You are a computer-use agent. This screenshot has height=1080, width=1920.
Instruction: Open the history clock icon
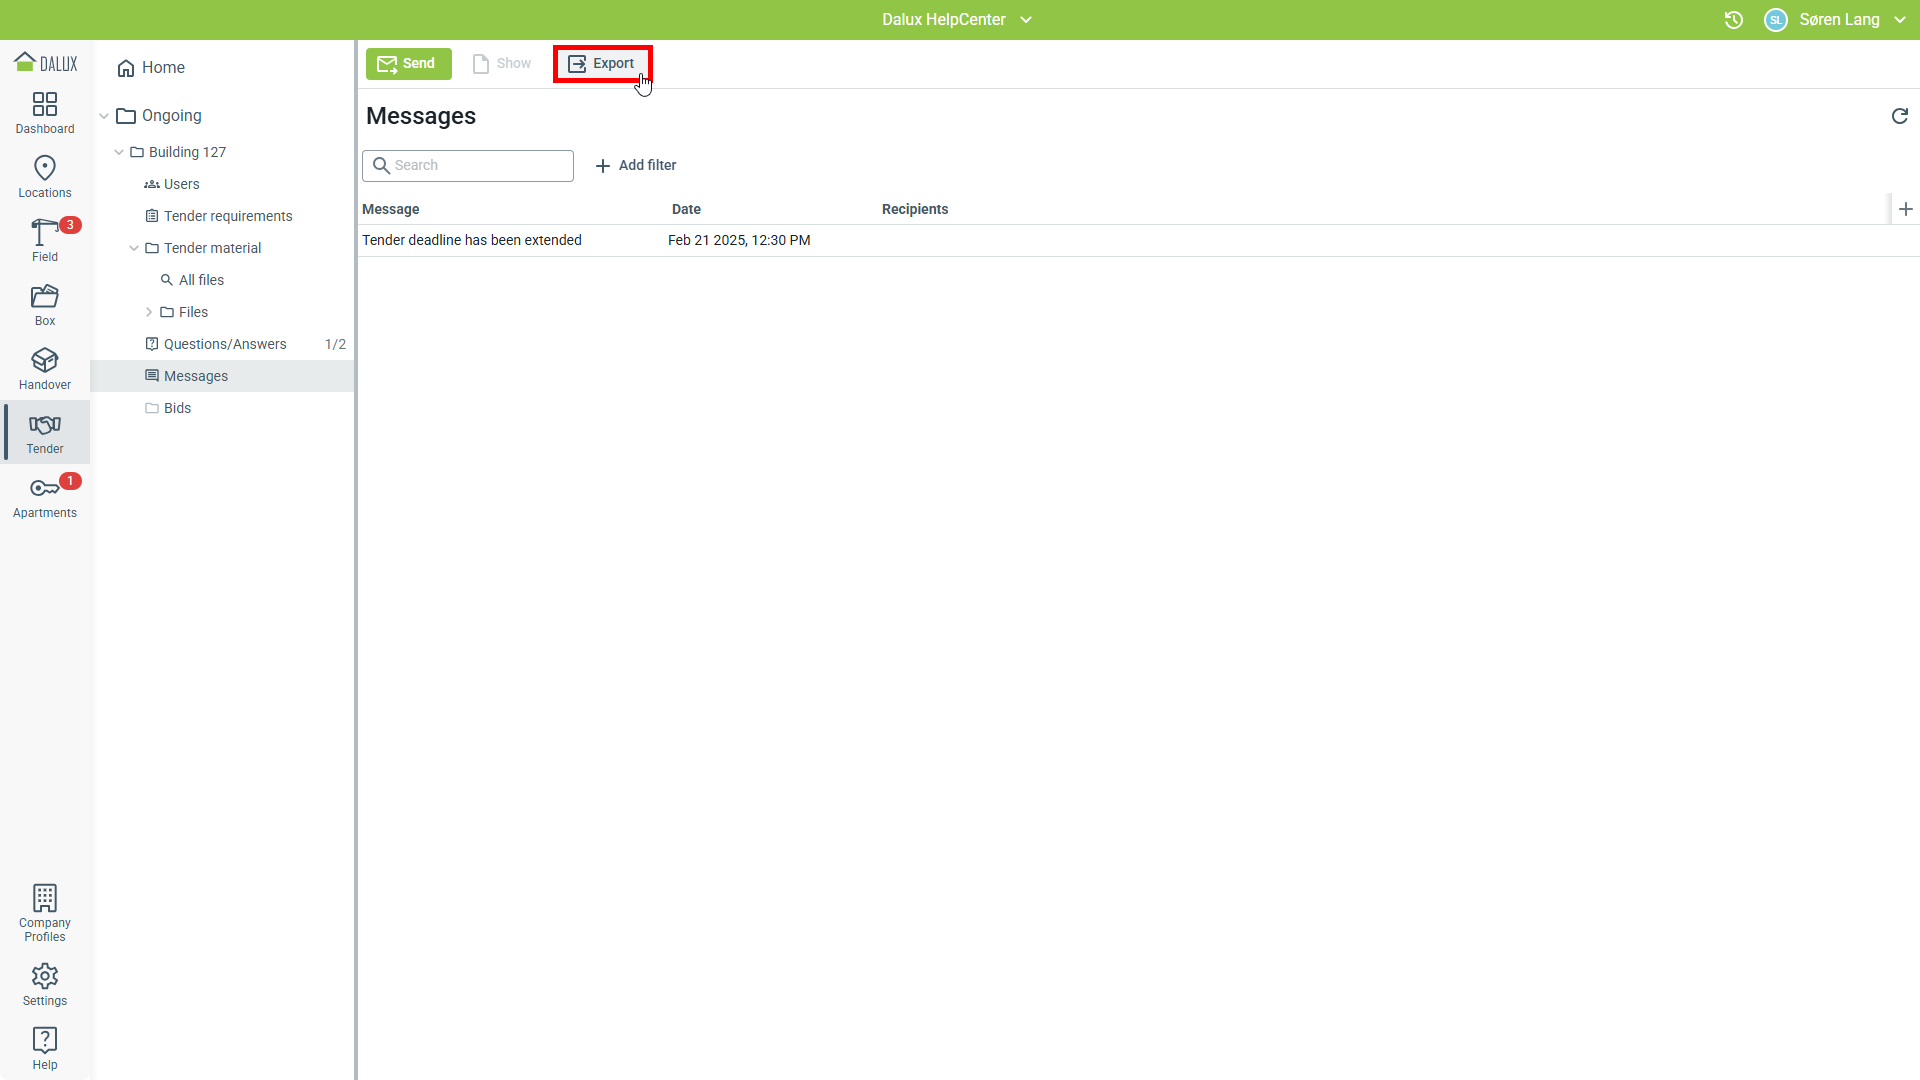[1733, 20]
